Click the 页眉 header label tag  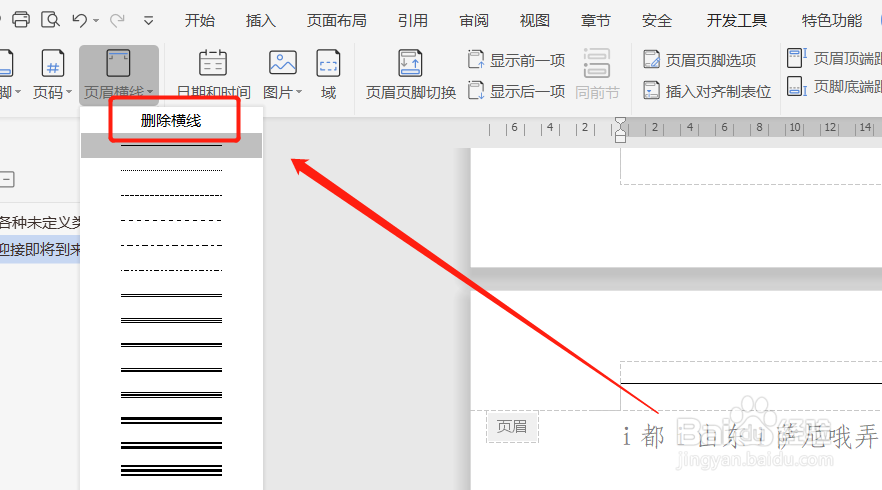512,426
